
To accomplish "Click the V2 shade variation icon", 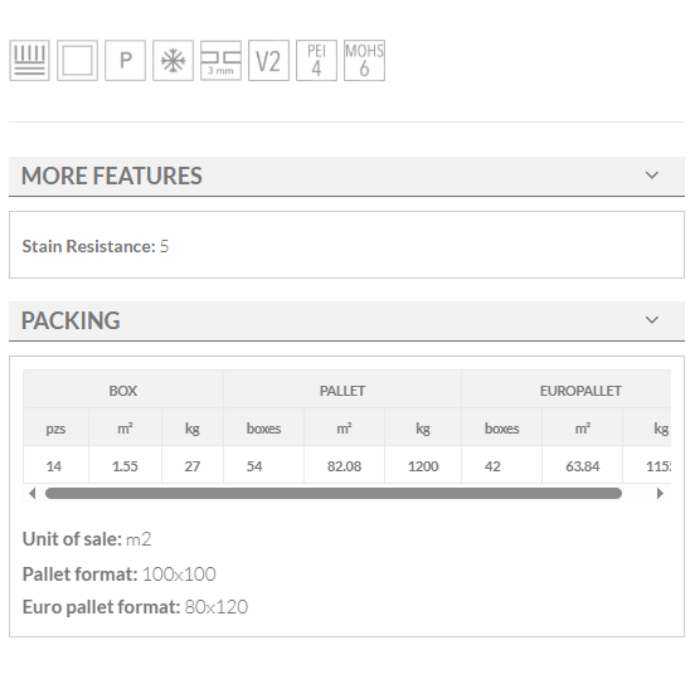I will [x=267, y=60].
